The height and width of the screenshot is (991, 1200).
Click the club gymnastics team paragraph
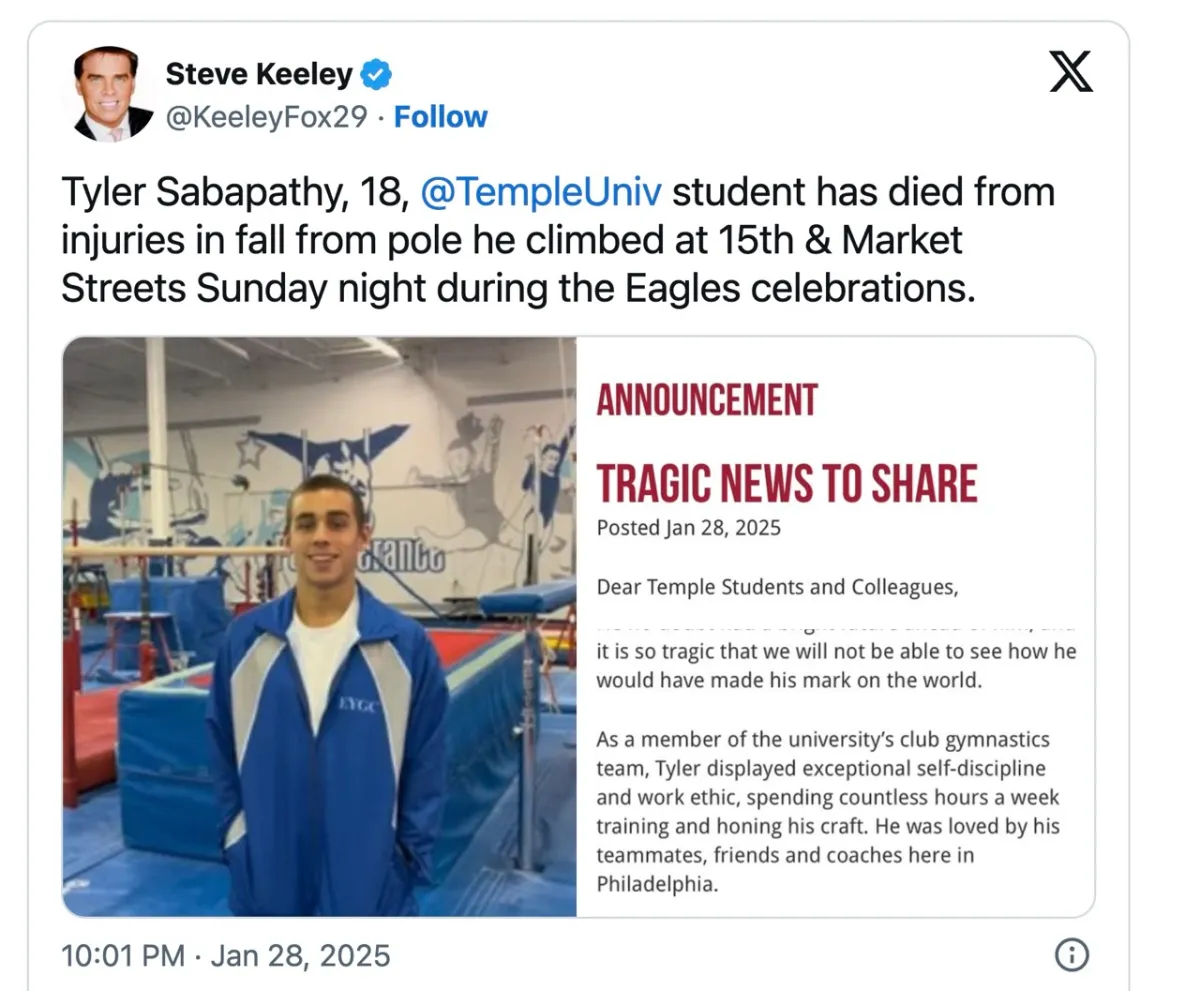click(x=828, y=812)
